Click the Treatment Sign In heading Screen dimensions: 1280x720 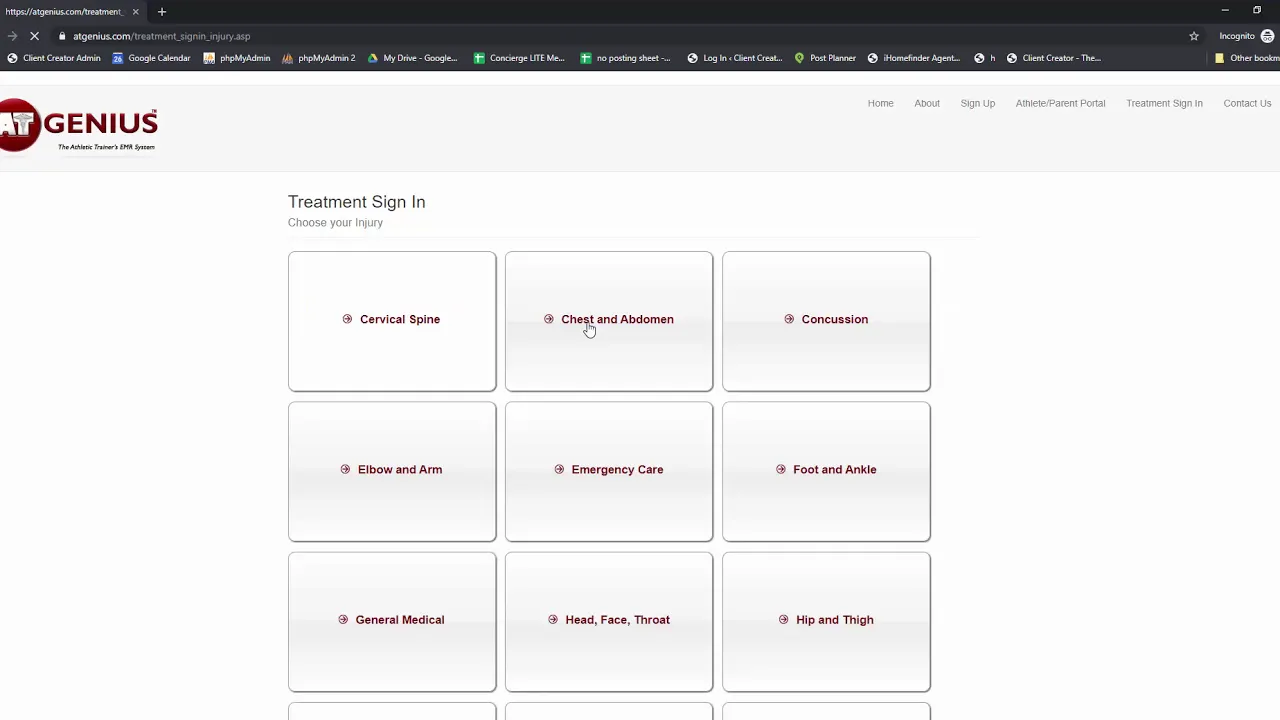click(356, 202)
